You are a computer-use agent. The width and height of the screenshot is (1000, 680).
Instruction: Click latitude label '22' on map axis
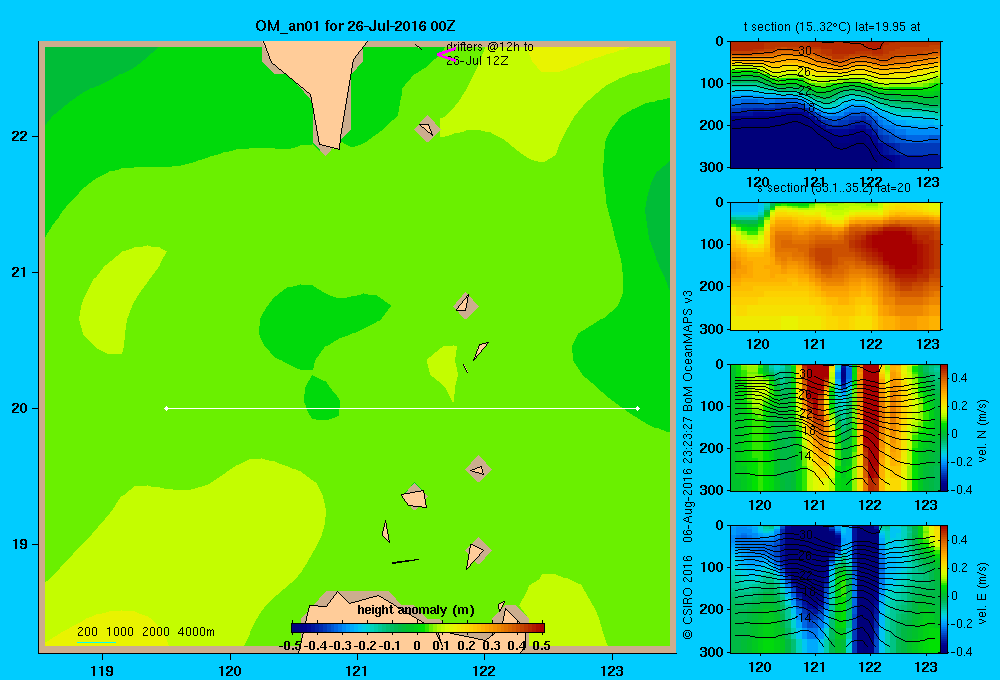(20, 137)
